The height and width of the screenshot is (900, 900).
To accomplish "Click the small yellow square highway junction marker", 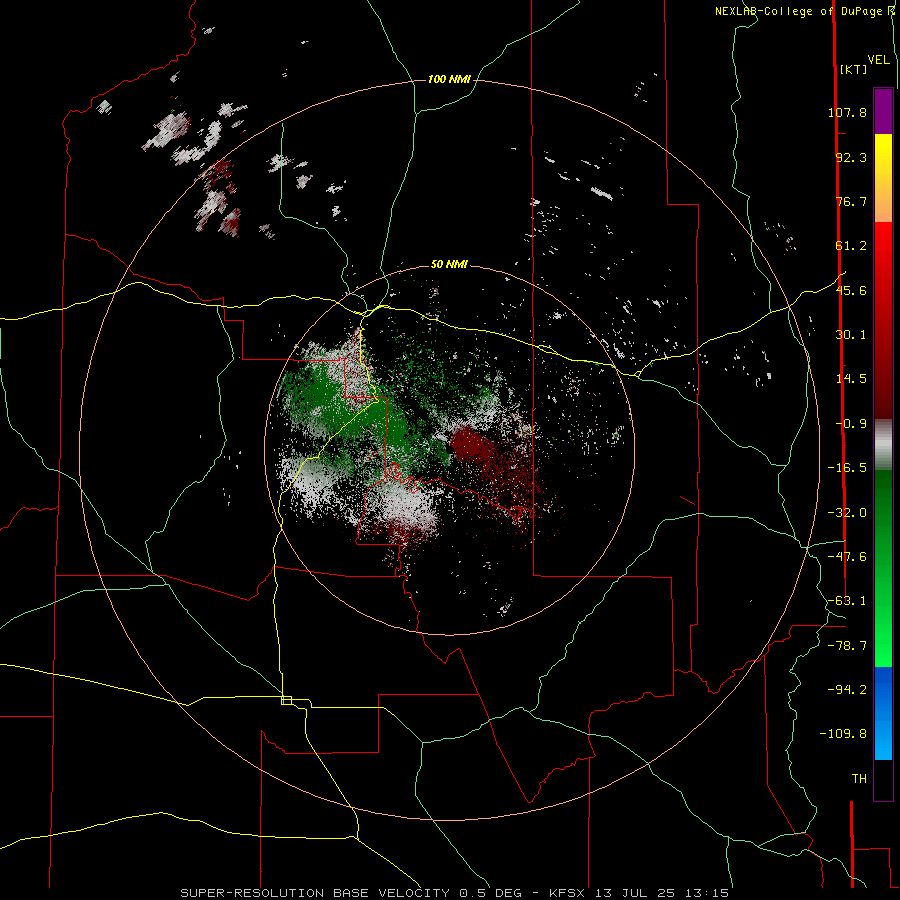I will [286, 700].
